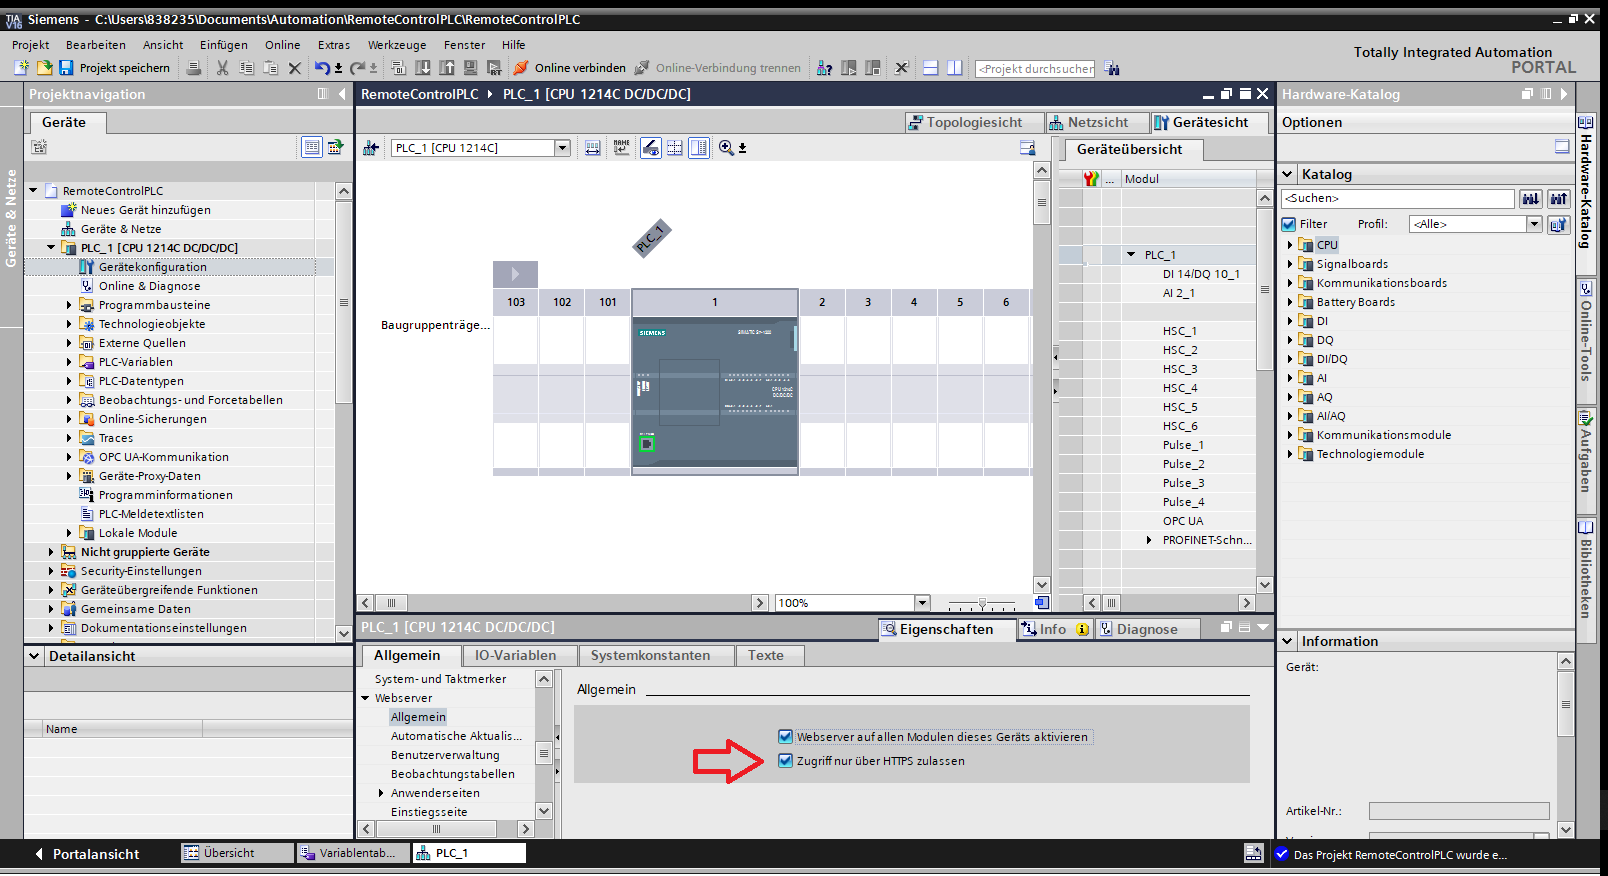This screenshot has height=876, width=1608.
Task: Expand Kommunikationsmodule folder in catalog
Action: coord(1290,435)
